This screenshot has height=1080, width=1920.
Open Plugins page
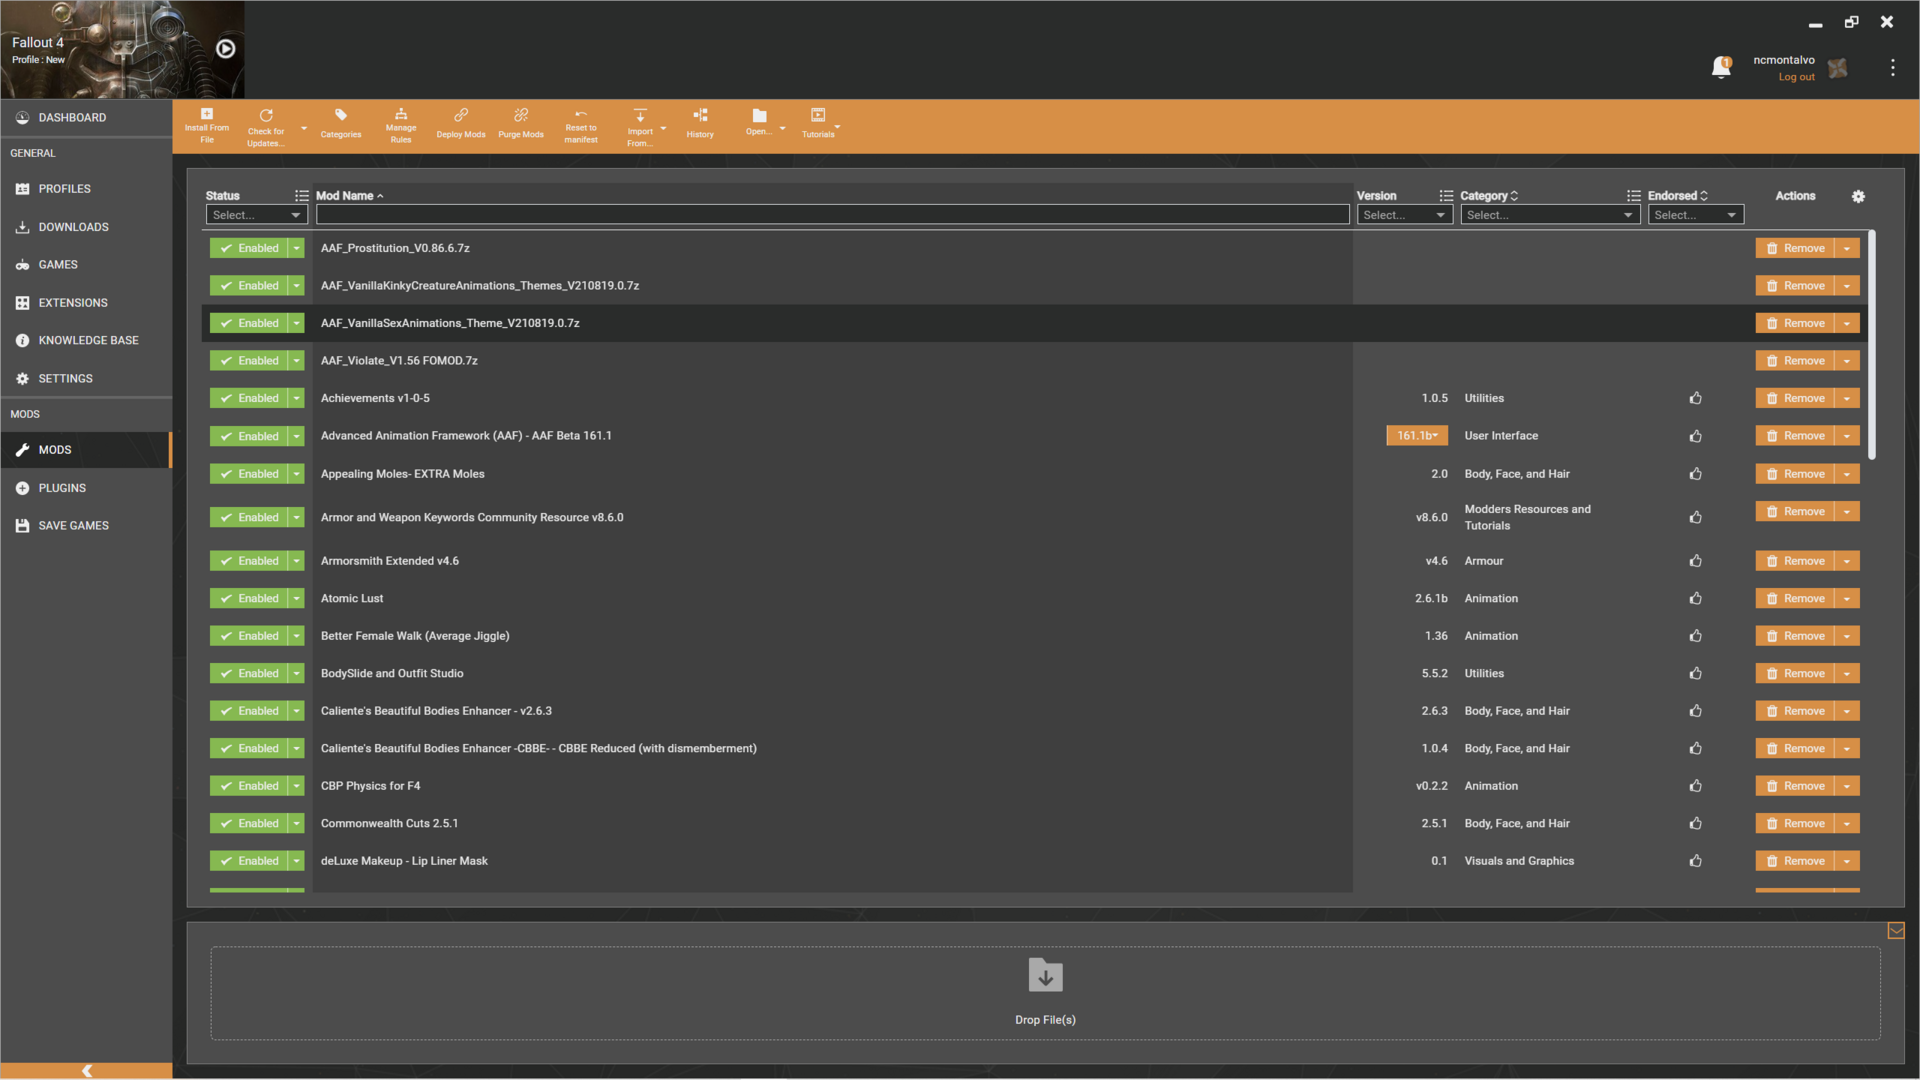tap(86, 488)
